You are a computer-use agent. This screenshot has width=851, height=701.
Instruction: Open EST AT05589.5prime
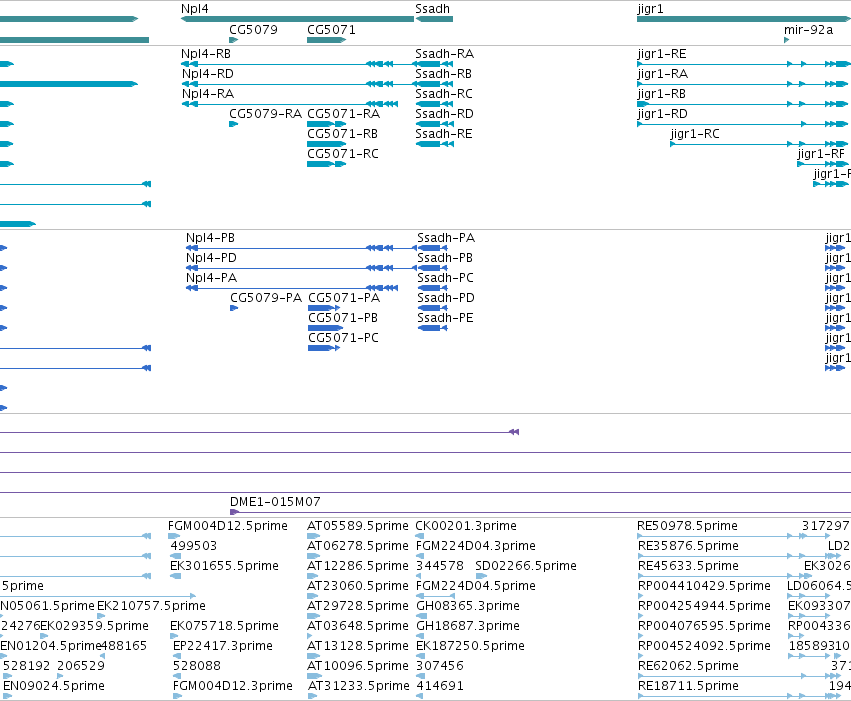pyautogui.click(x=358, y=526)
